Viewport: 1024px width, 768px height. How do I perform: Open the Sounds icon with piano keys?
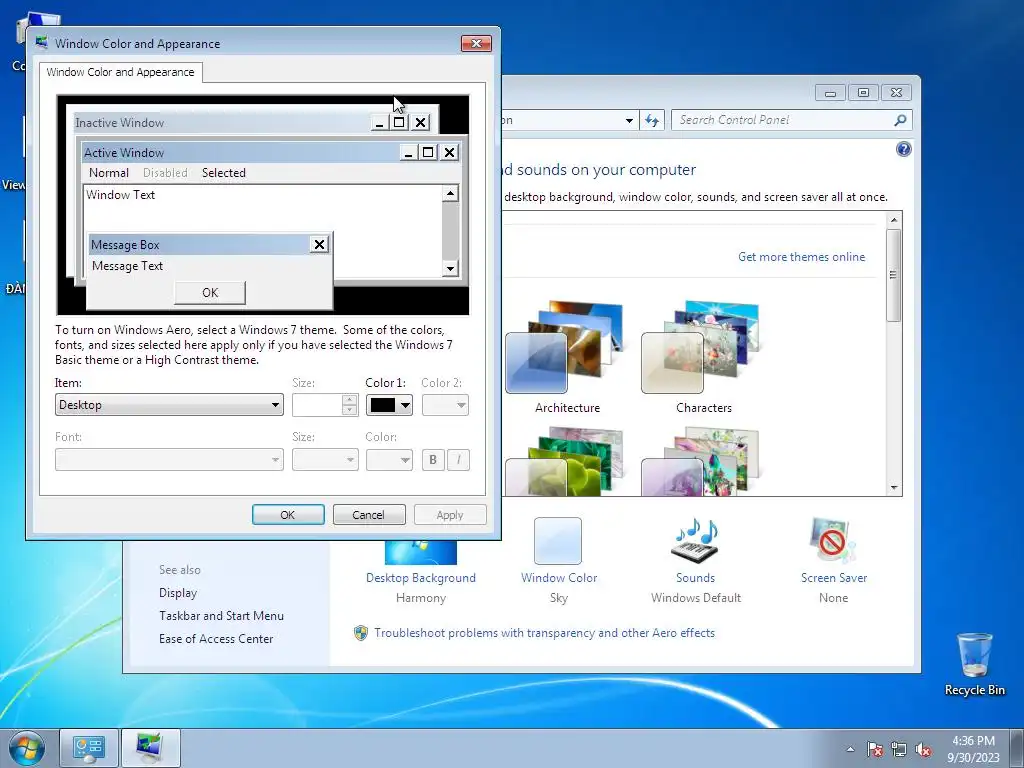pyautogui.click(x=695, y=541)
